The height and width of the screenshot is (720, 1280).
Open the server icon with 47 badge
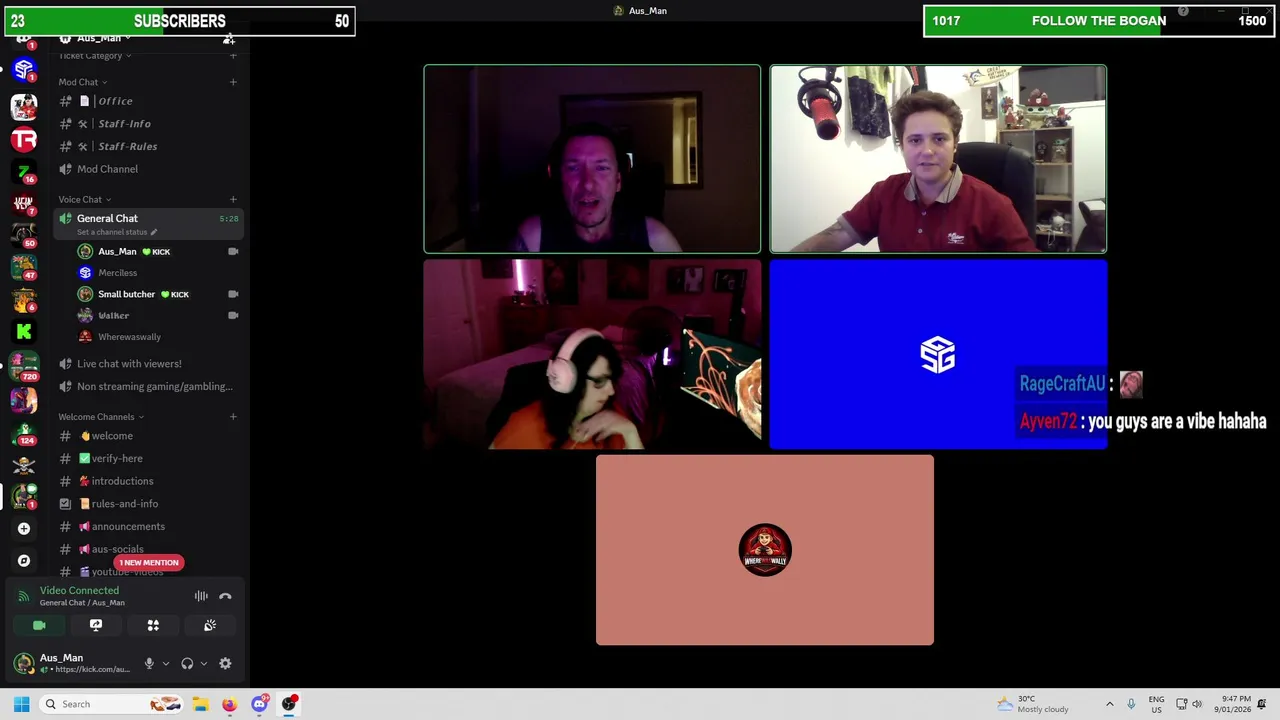point(24,266)
